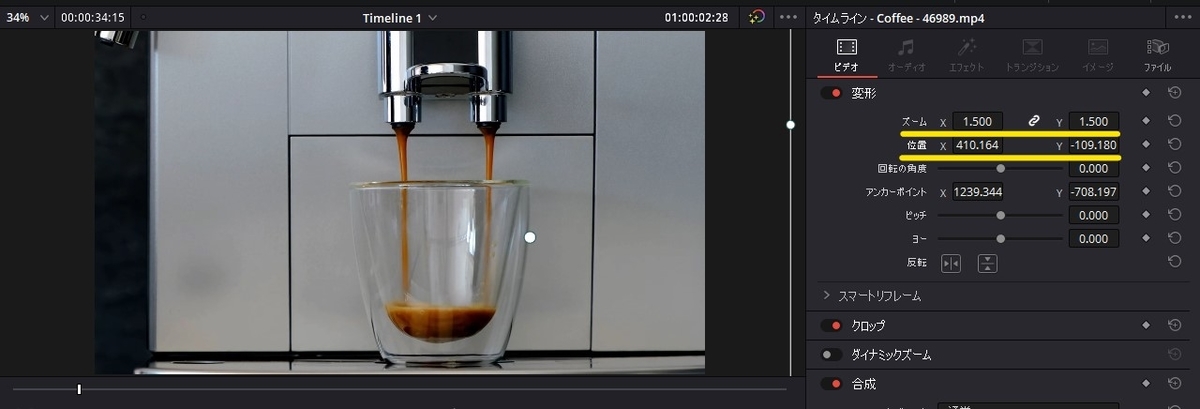
Task: Reset the 位置 values
Action: [1175, 145]
